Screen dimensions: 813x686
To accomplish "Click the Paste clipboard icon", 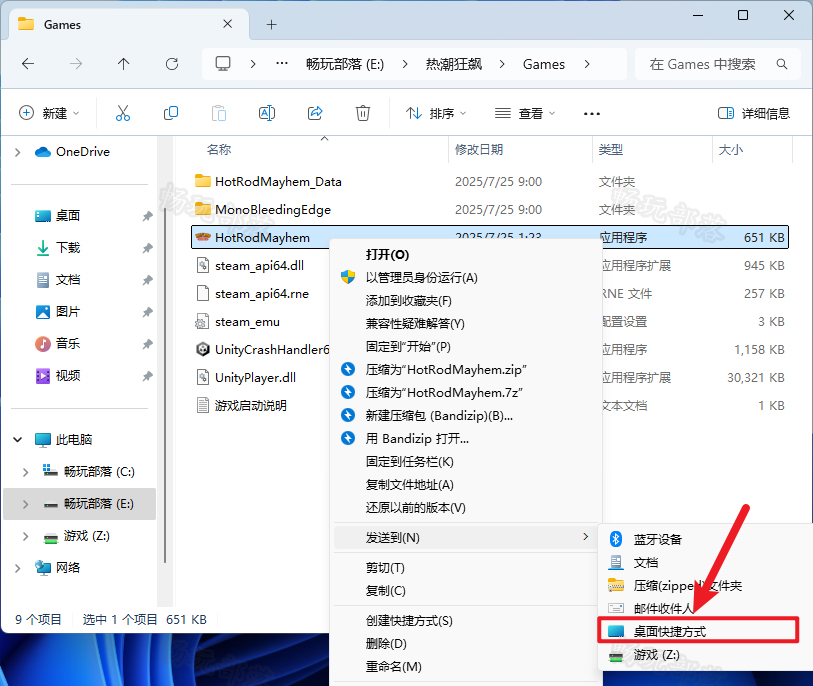I will [x=219, y=113].
